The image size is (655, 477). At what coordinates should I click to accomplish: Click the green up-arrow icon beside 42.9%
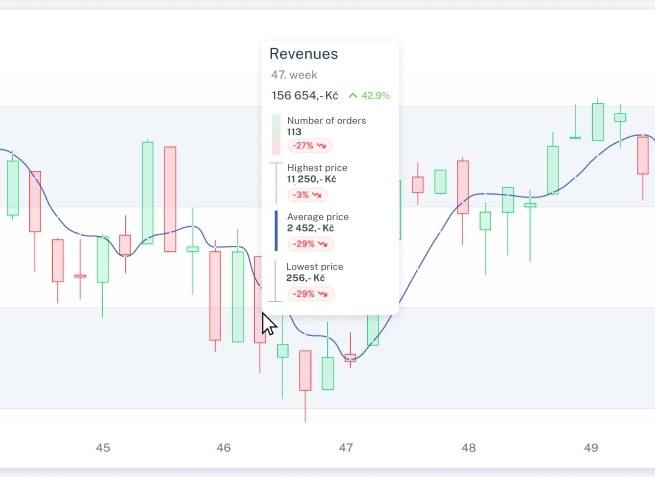(x=353, y=96)
